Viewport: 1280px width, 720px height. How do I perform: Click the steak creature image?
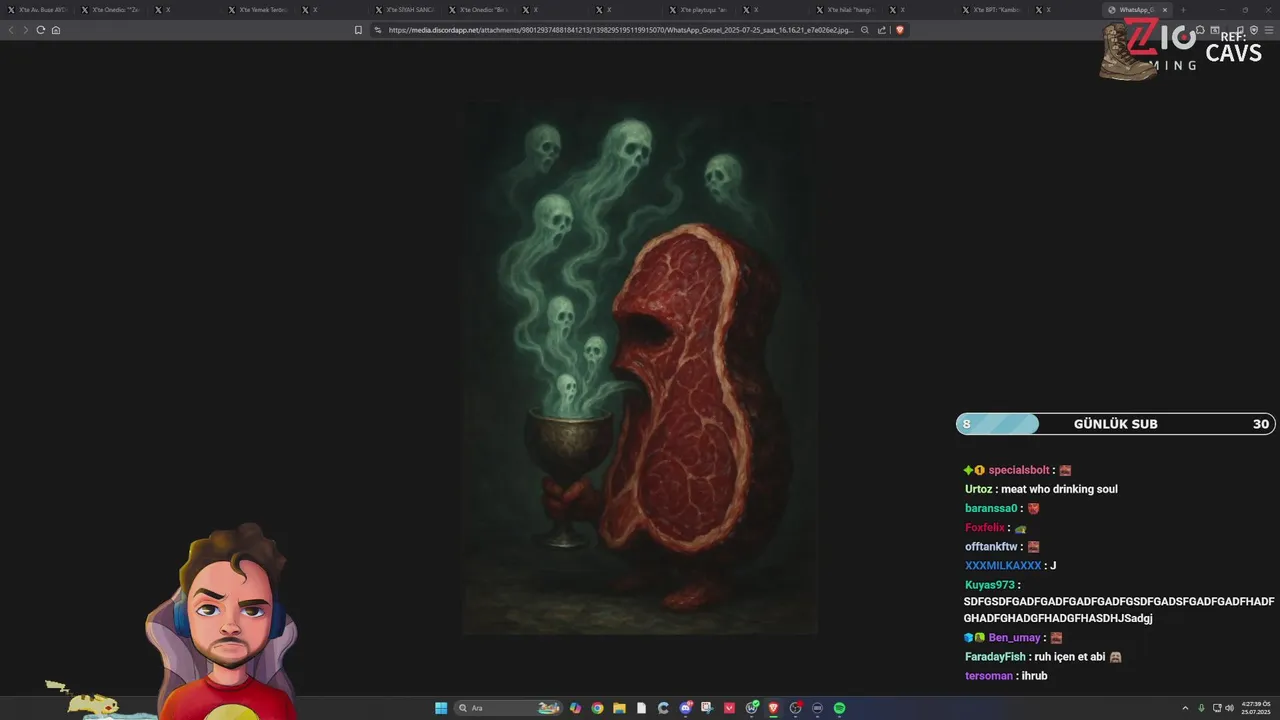640,367
